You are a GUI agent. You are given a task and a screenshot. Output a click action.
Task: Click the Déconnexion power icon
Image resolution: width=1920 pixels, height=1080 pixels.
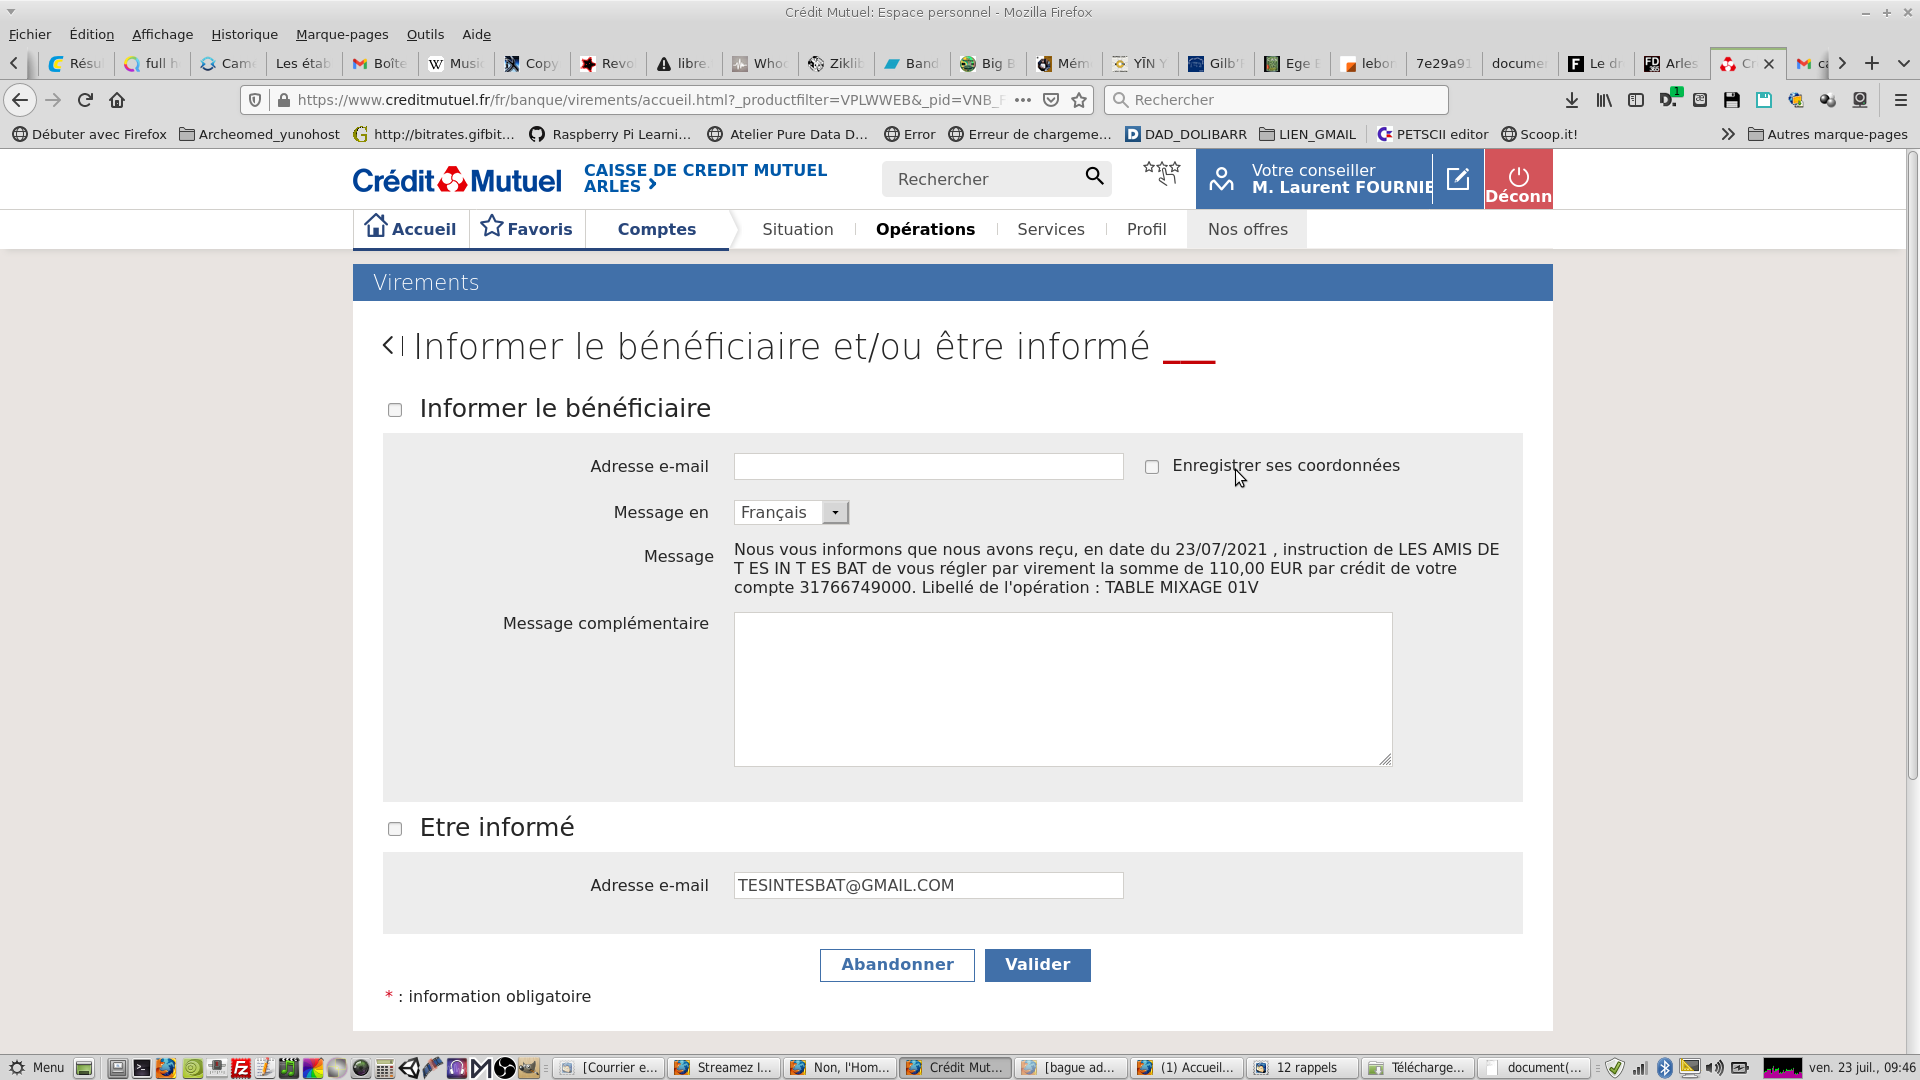[1518, 177]
